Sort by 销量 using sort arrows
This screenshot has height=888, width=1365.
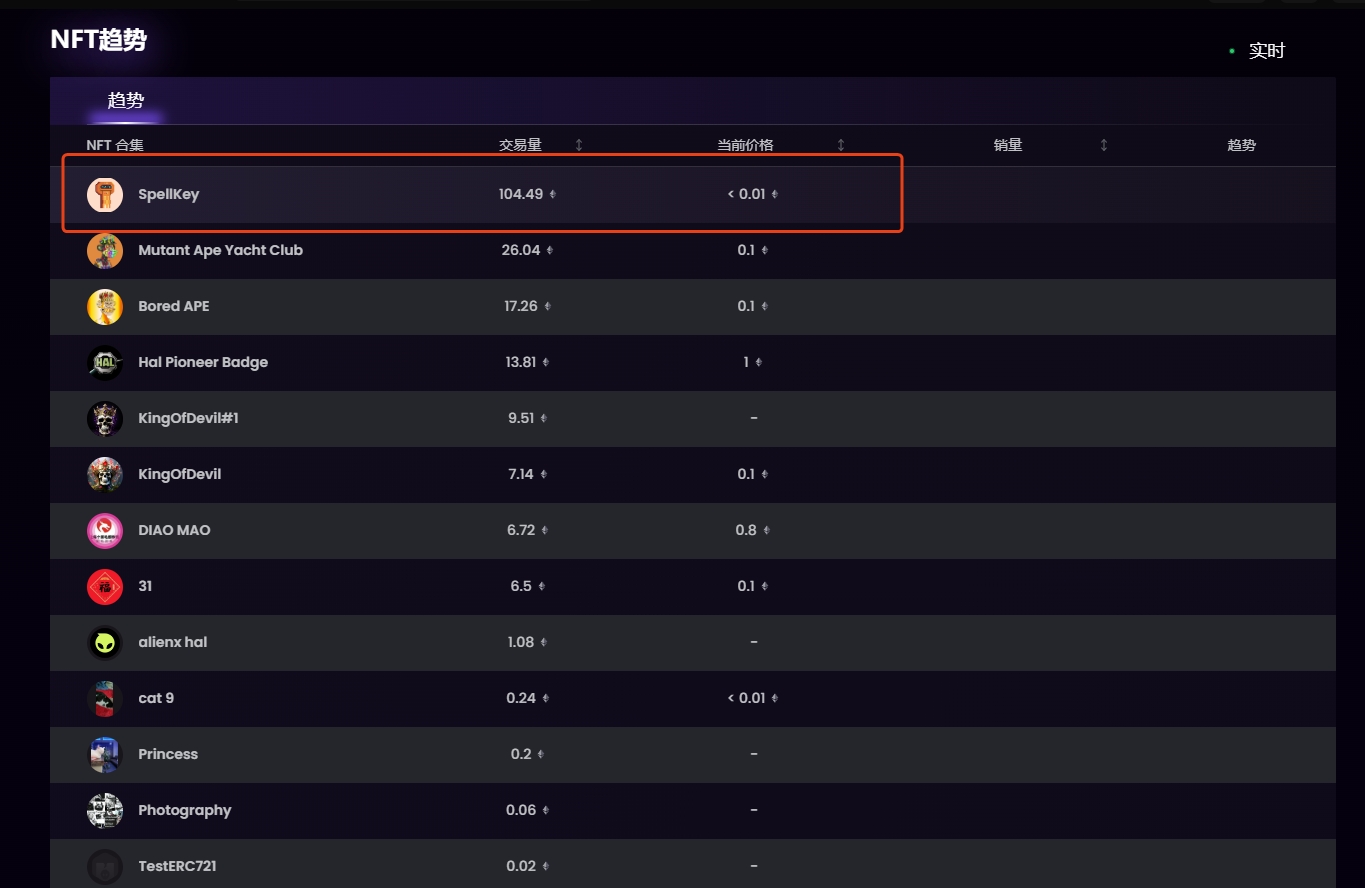[1104, 145]
